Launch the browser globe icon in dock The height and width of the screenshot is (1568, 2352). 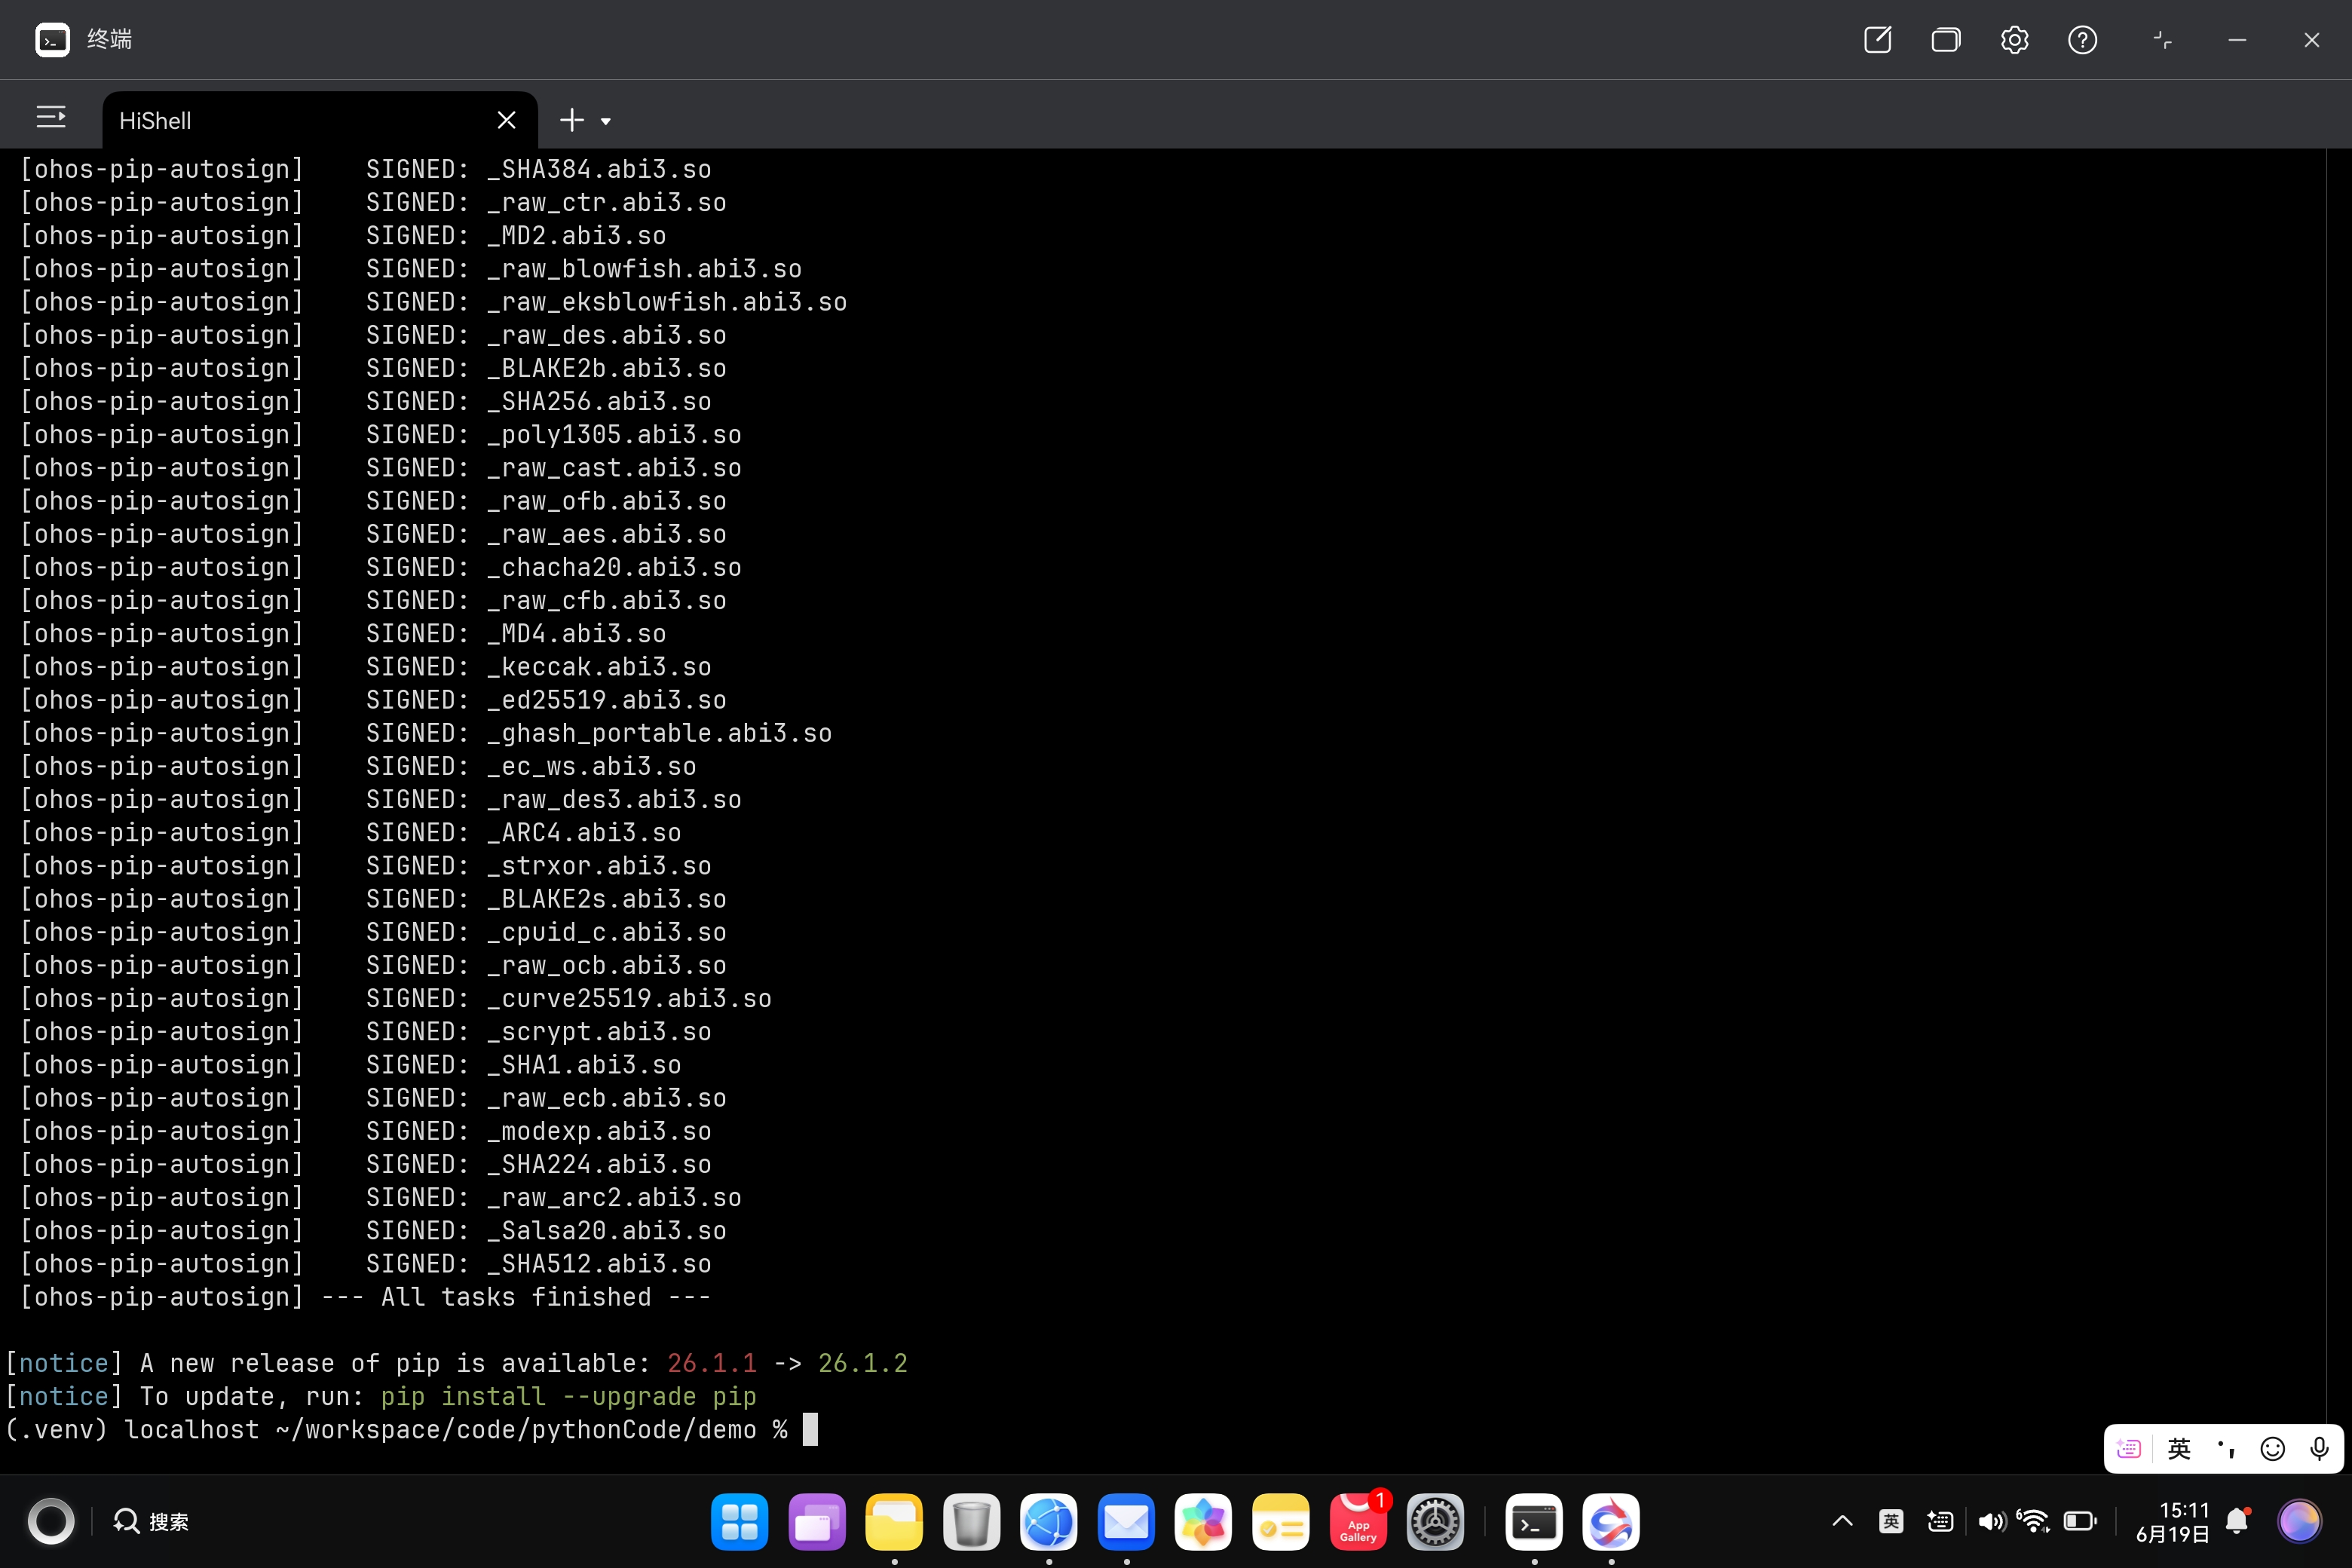[1048, 1522]
